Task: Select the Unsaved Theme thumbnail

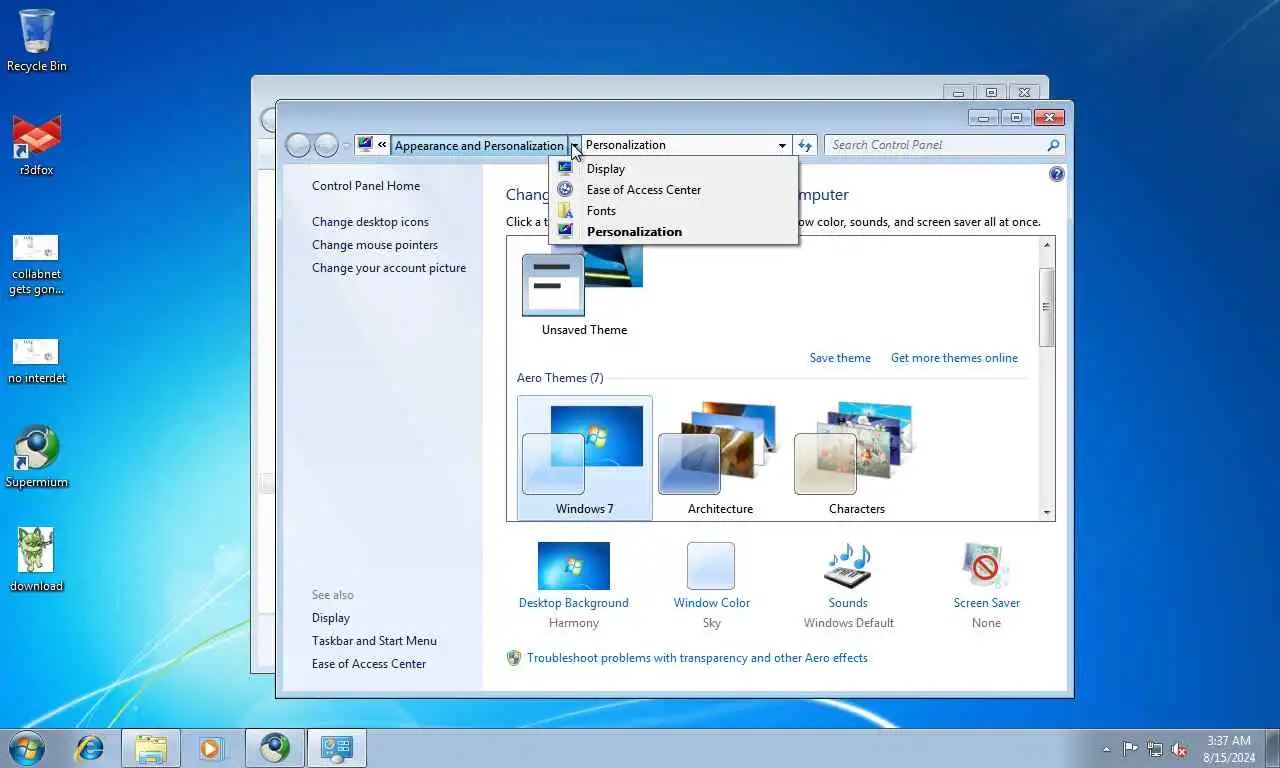Action: (x=584, y=291)
